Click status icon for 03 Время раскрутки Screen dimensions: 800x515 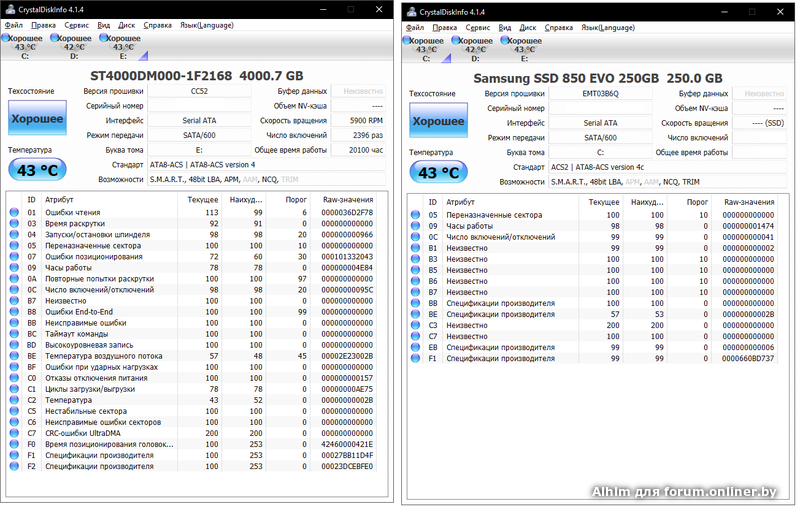14,224
